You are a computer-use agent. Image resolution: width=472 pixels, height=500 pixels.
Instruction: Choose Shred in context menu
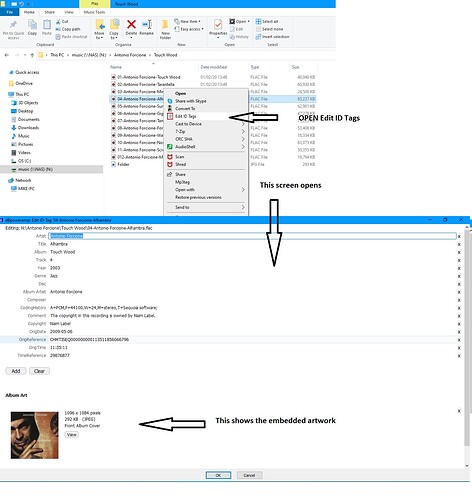[181, 164]
